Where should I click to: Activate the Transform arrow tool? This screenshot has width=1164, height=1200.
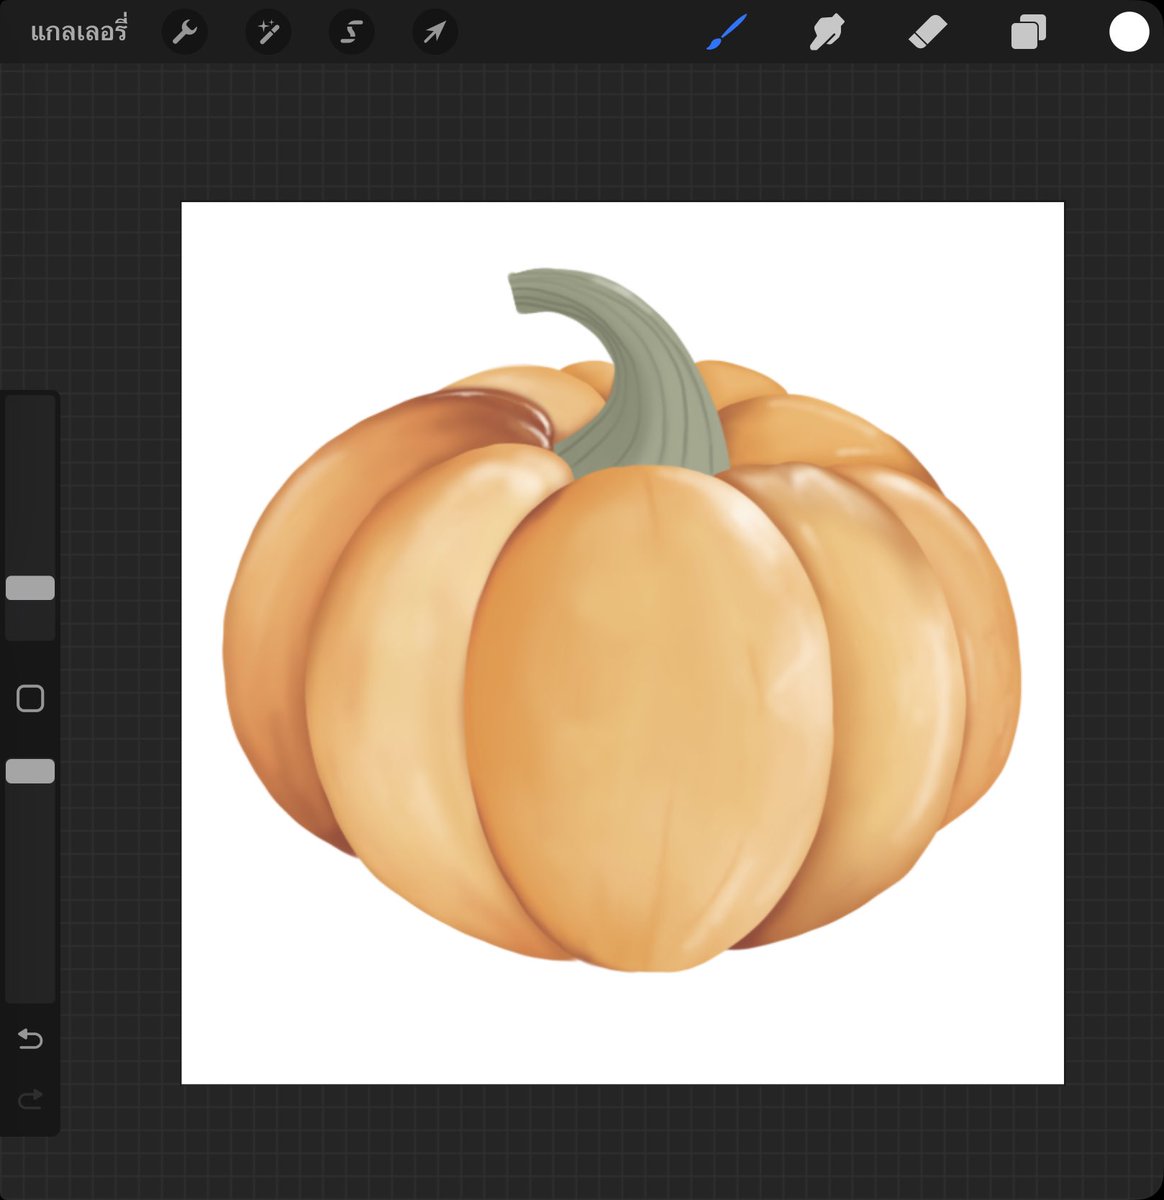(x=435, y=33)
